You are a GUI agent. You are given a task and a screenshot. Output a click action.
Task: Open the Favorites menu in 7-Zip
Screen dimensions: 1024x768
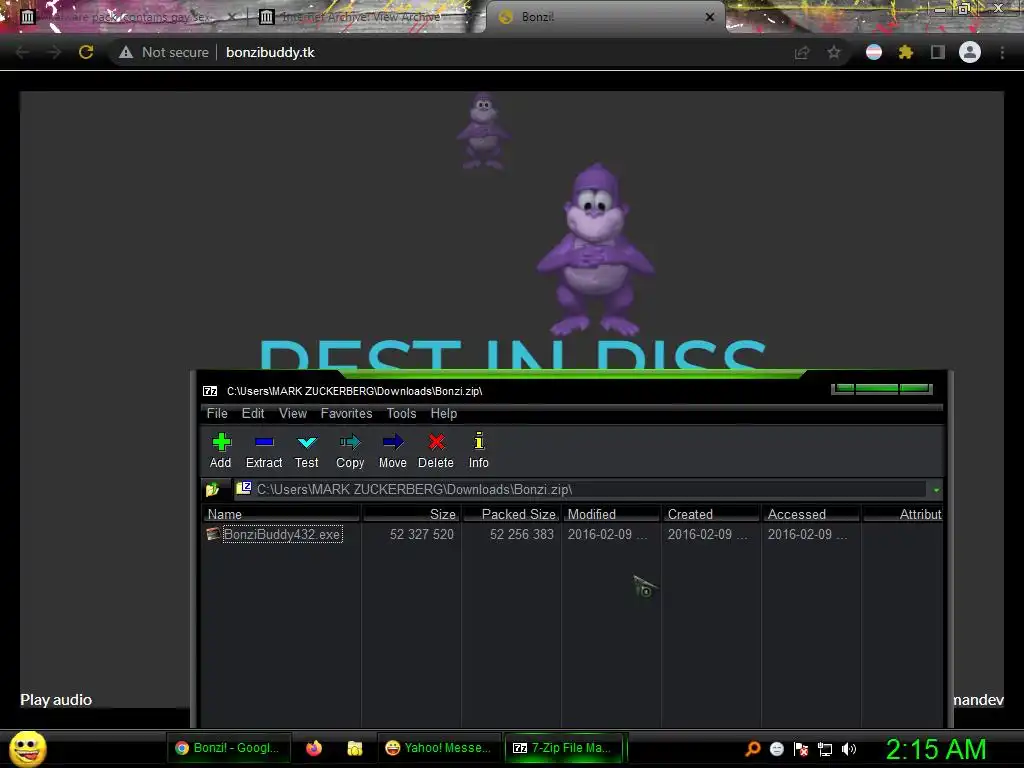click(346, 413)
